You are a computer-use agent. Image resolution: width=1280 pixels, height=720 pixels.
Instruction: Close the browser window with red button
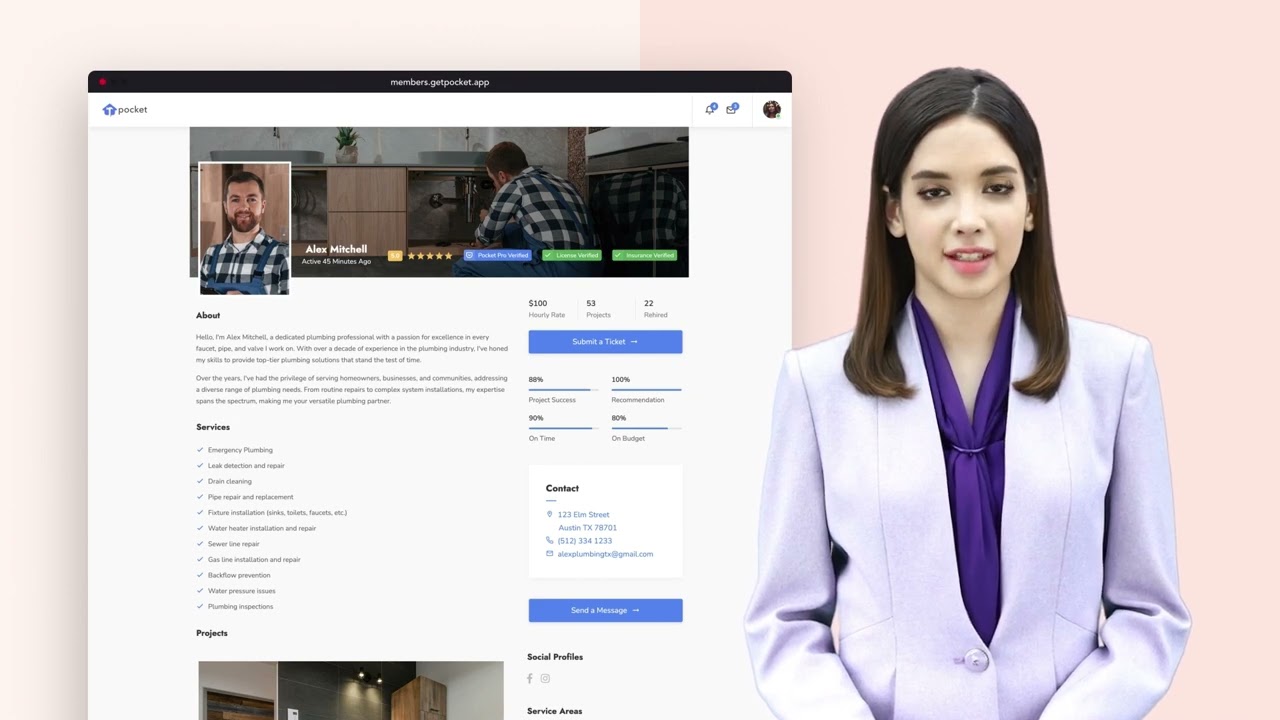pyautogui.click(x=102, y=82)
